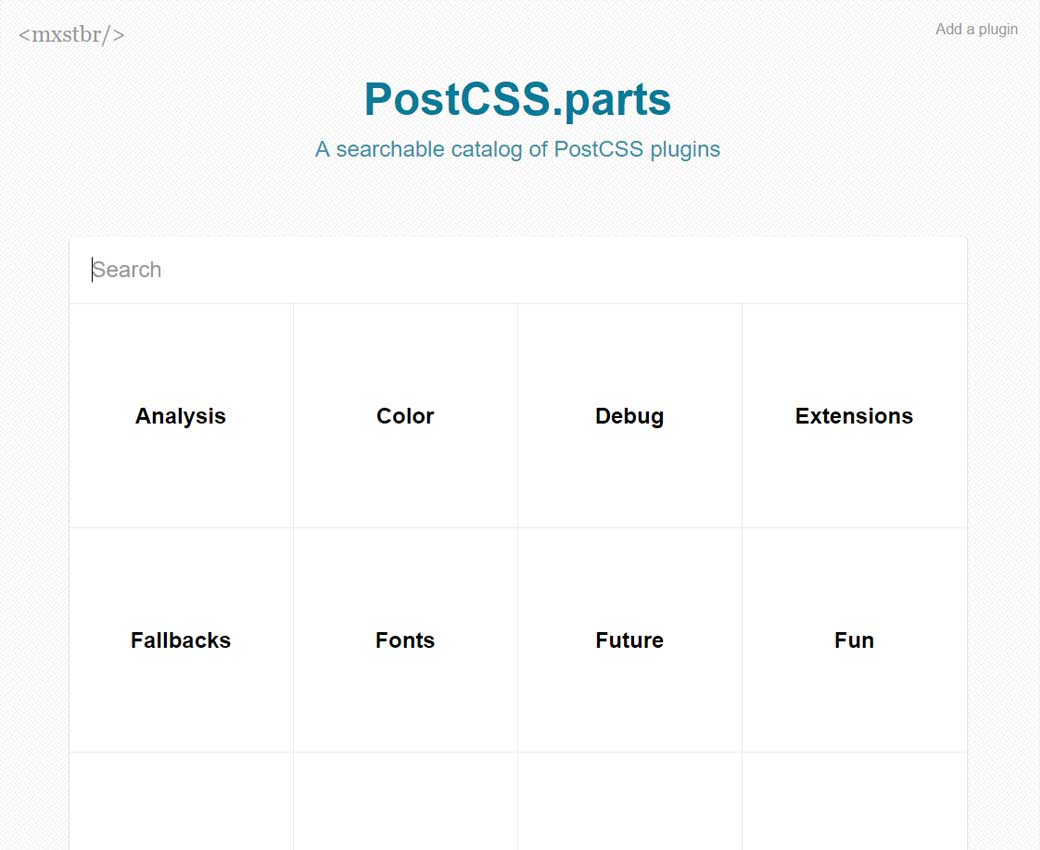
Task: Open the Debug plugins category
Action: (629, 416)
